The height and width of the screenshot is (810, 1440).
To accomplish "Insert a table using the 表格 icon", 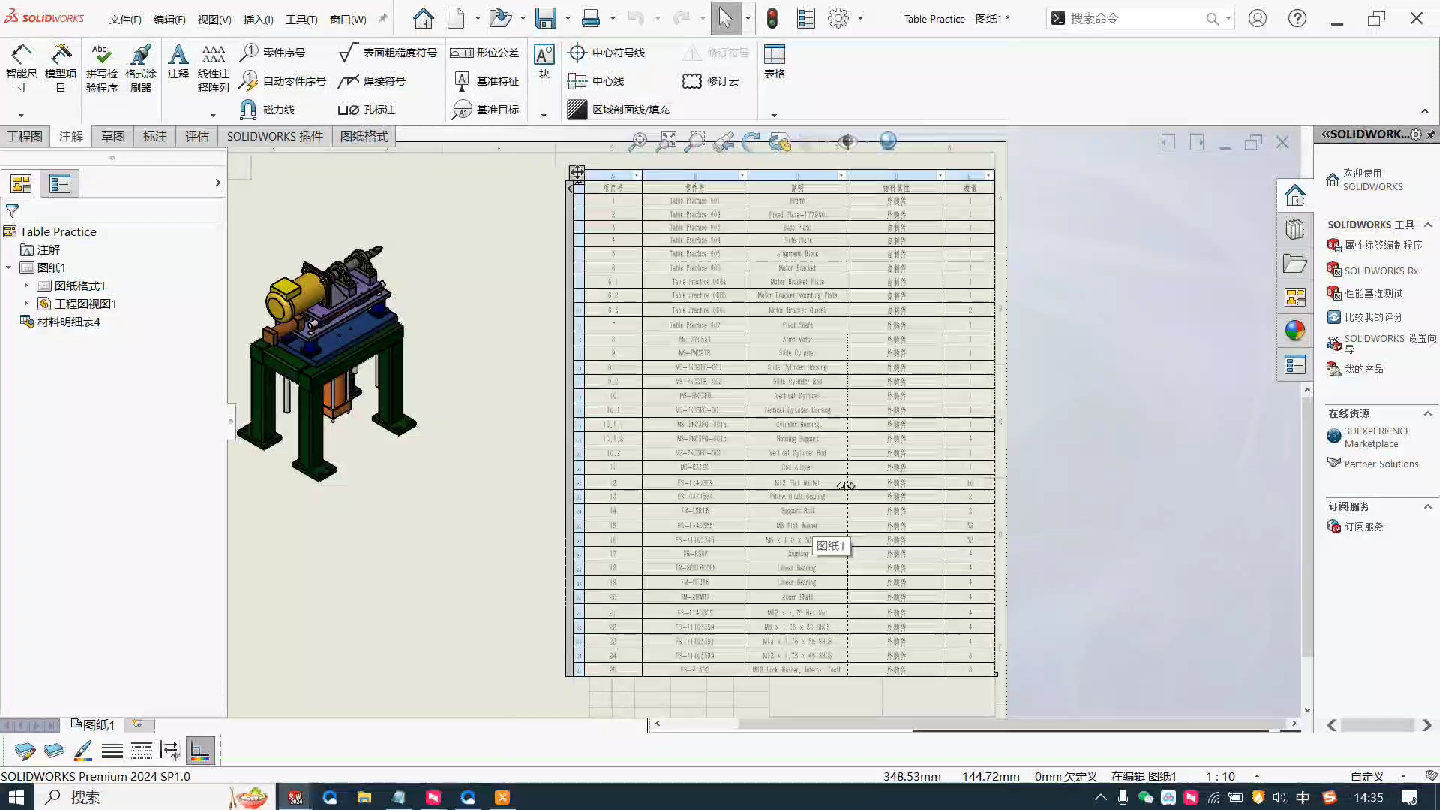I will coord(772,58).
